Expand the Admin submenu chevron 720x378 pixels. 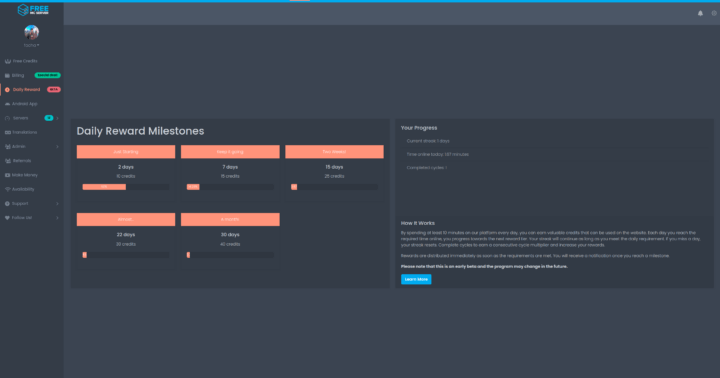[57, 147]
